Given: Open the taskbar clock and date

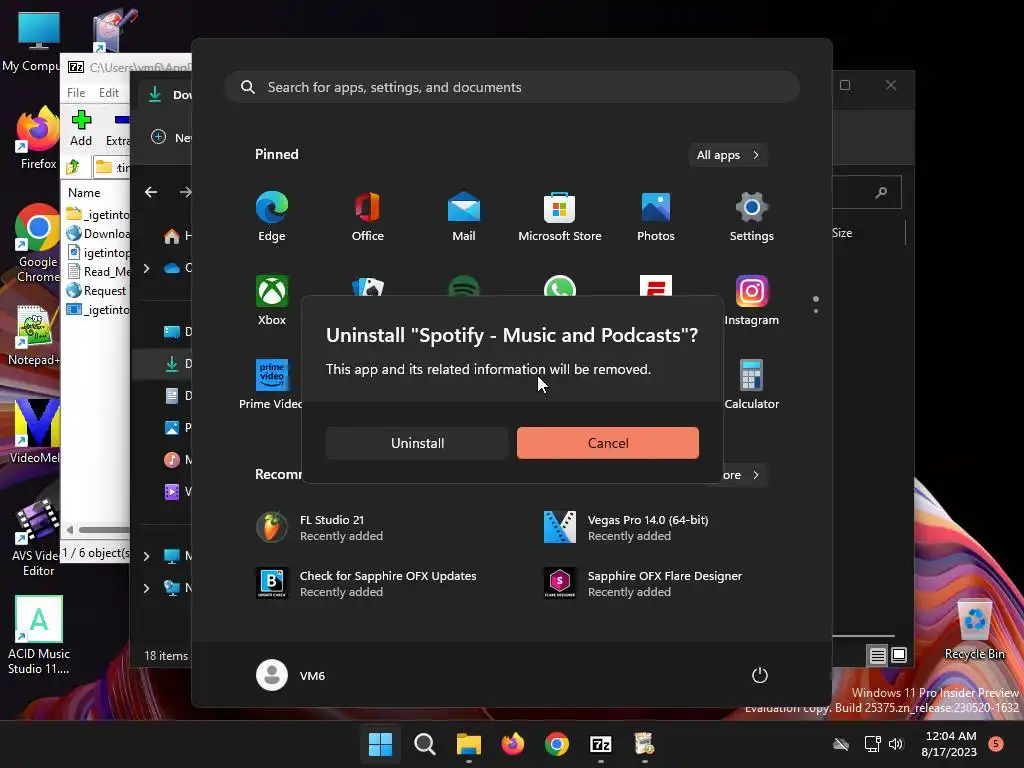Looking at the screenshot, I should click(x=950, y=744).
